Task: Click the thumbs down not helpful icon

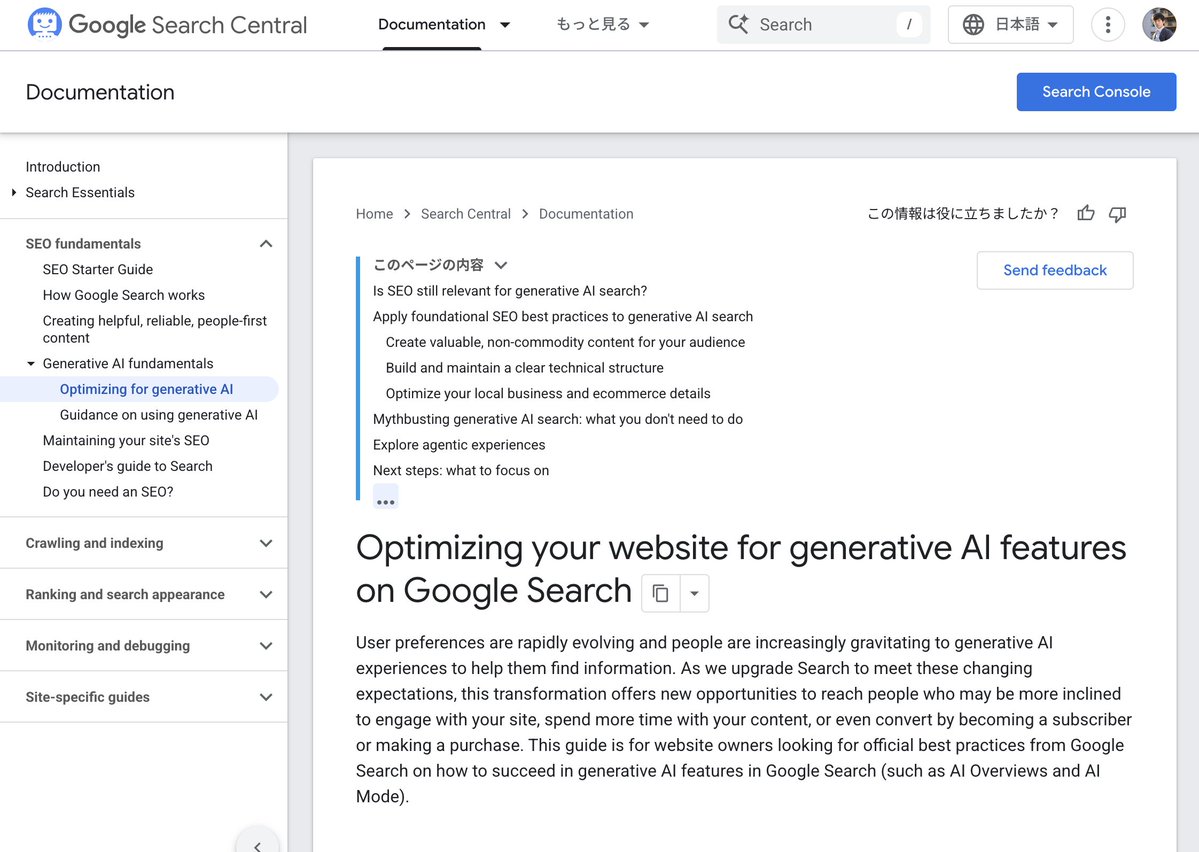Action: tap(1117, 214)
